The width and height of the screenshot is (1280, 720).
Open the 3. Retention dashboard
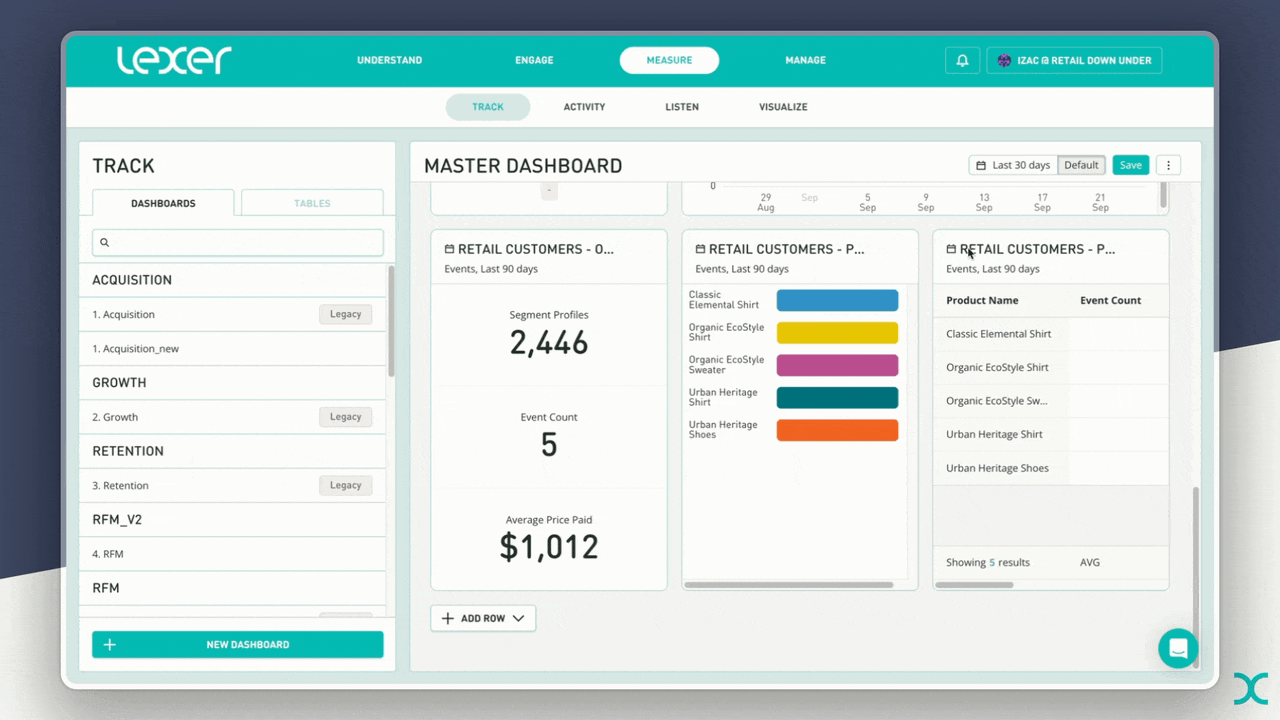click(232, 485)
